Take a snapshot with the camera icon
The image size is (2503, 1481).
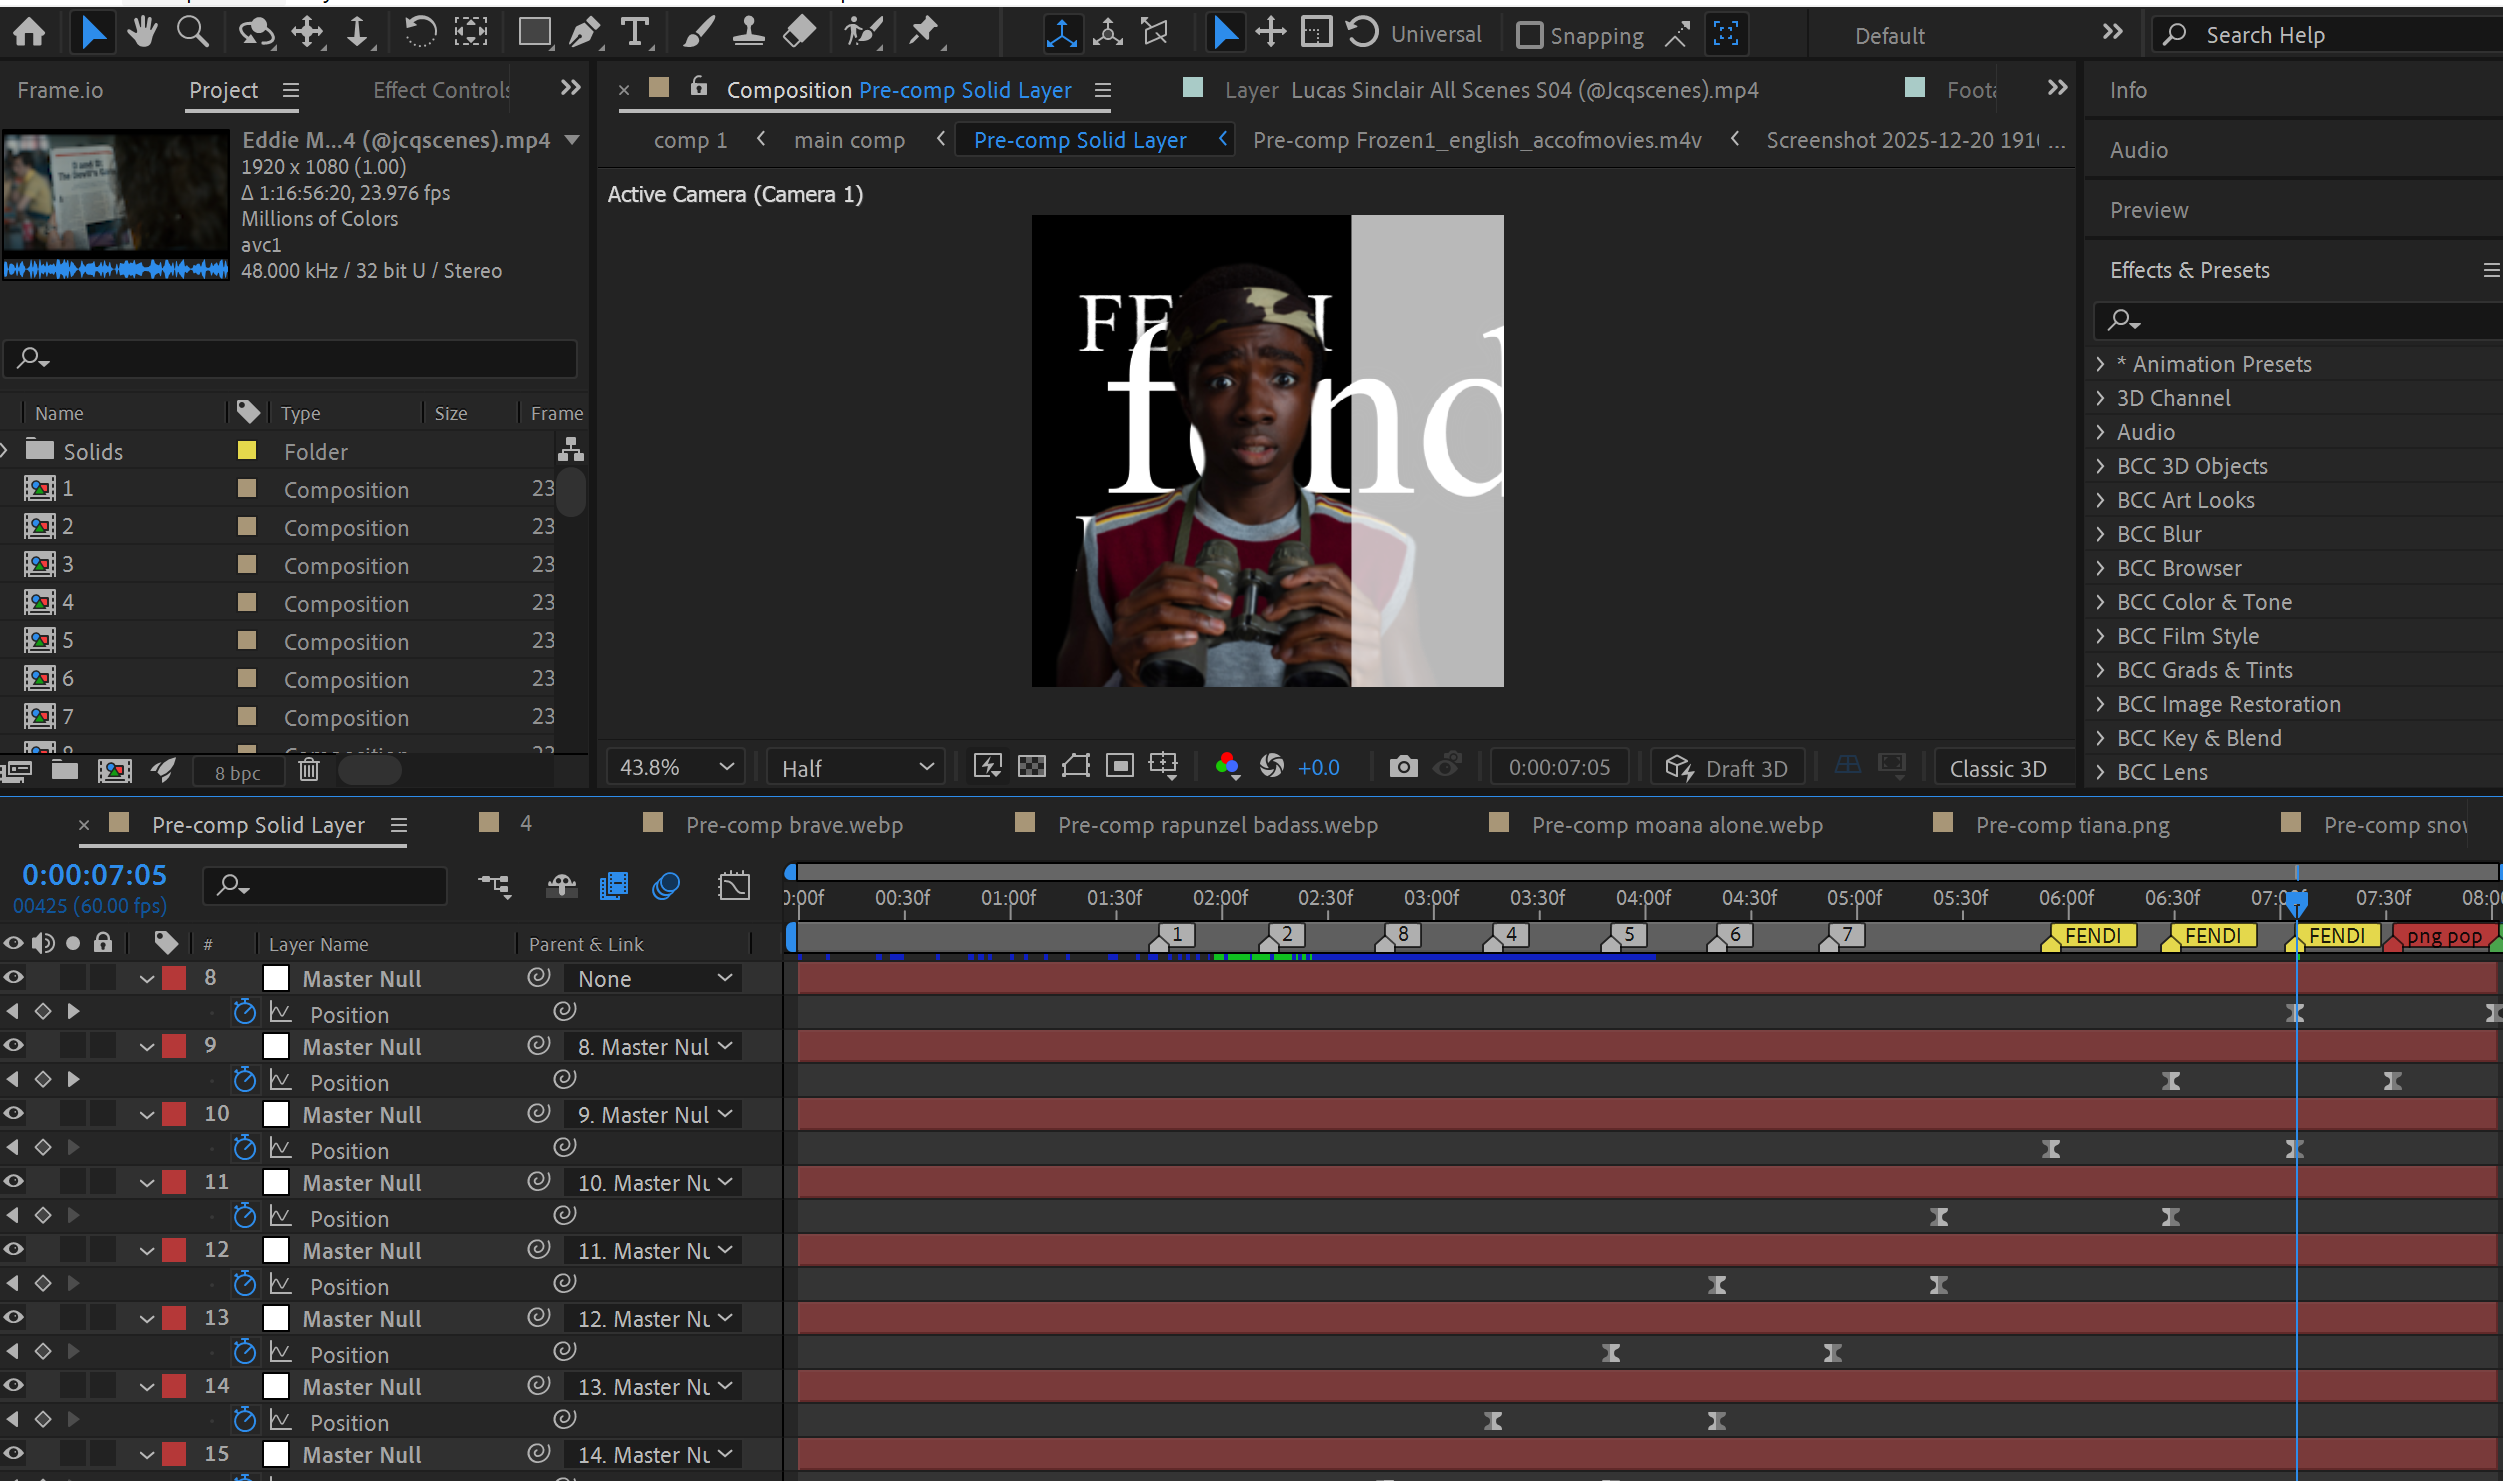point(1403,767)
